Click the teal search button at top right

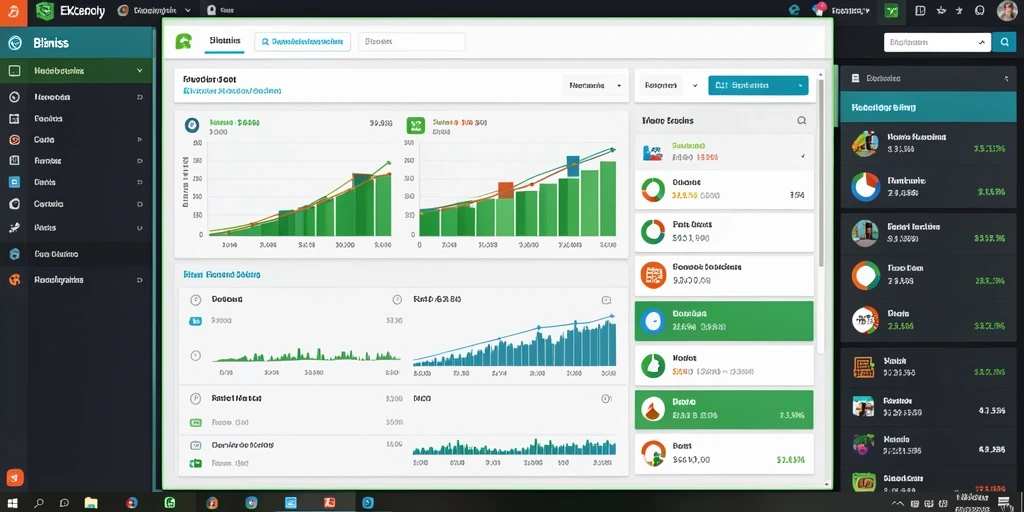(1003, 42)
